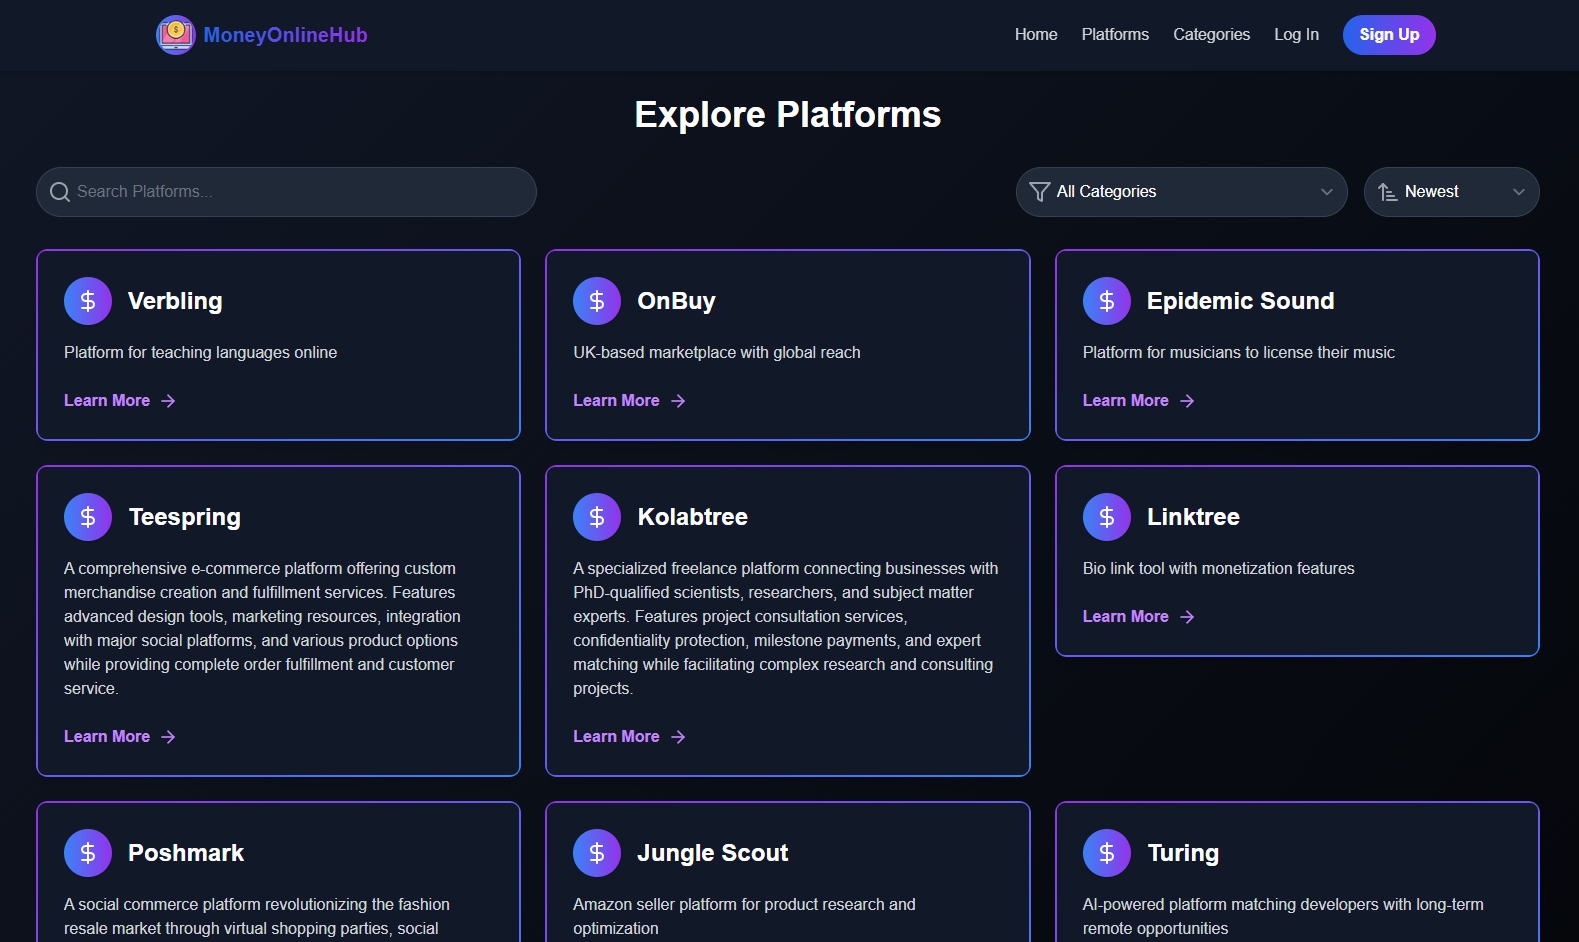The width and height of the screenshot is (1579, 942).
Task: Click the Turing dollar icon
Action: tap(1107, 853)
